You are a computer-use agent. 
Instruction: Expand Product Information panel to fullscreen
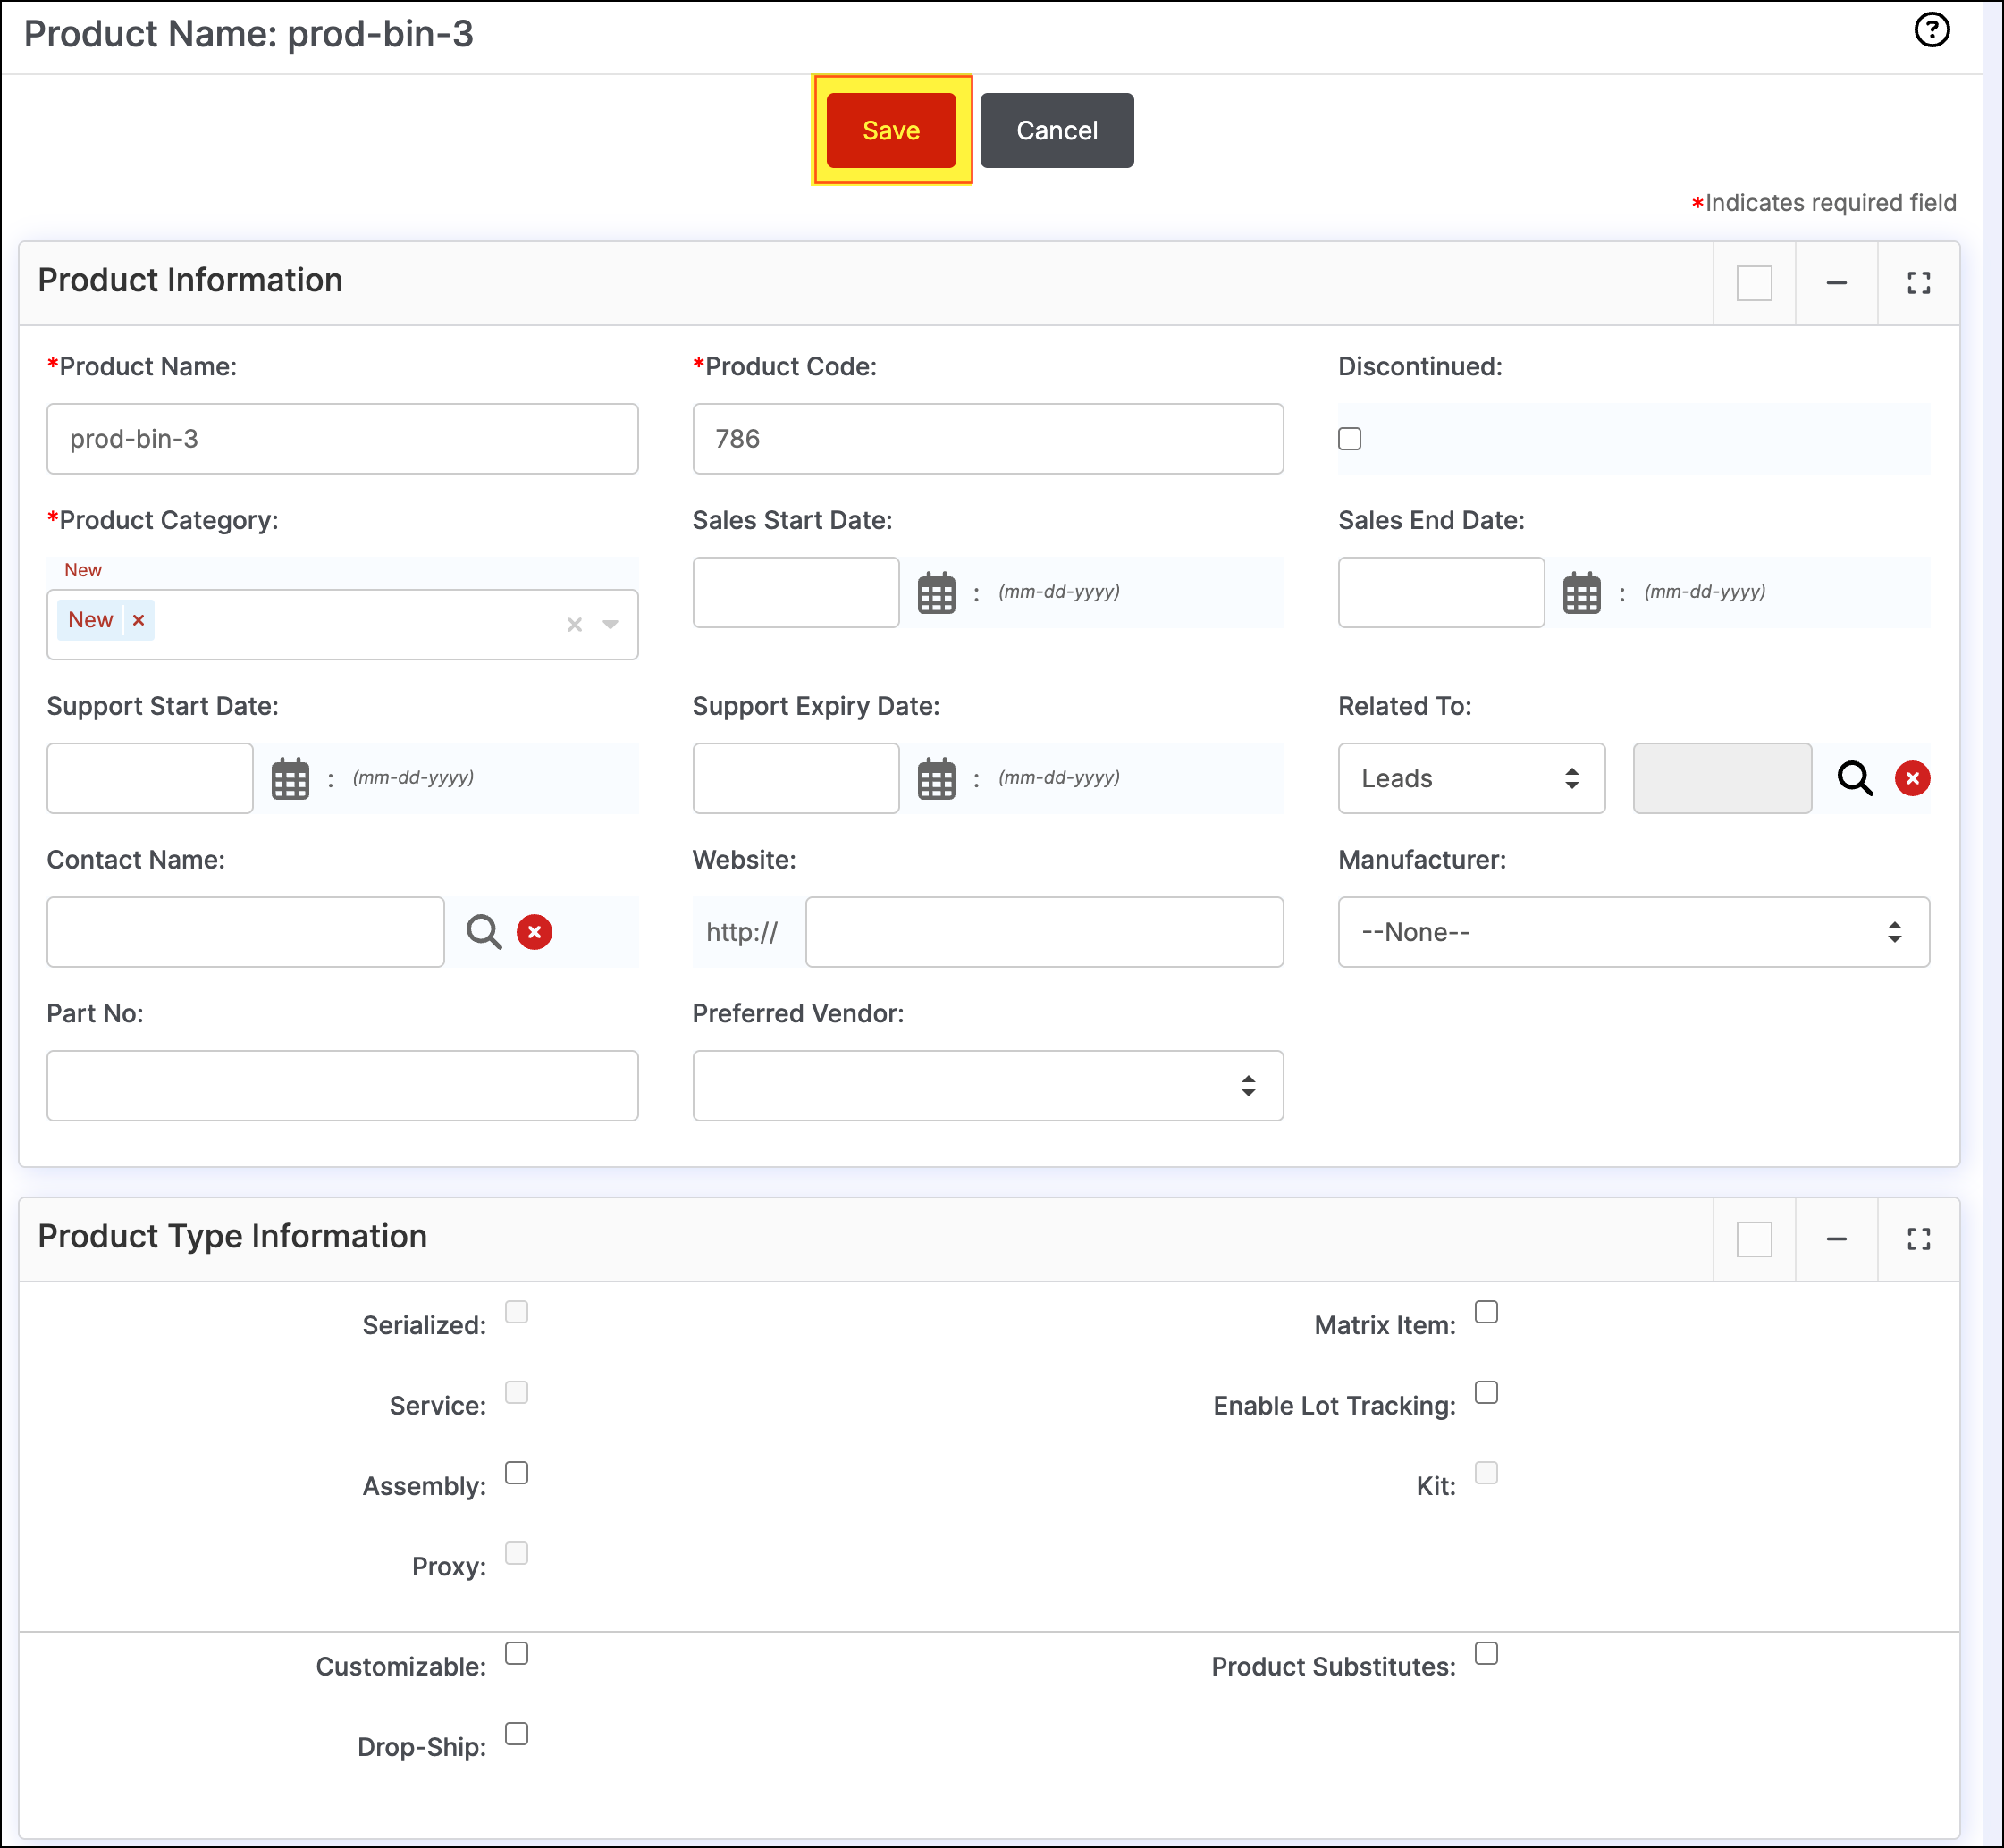click(1918, 283)
